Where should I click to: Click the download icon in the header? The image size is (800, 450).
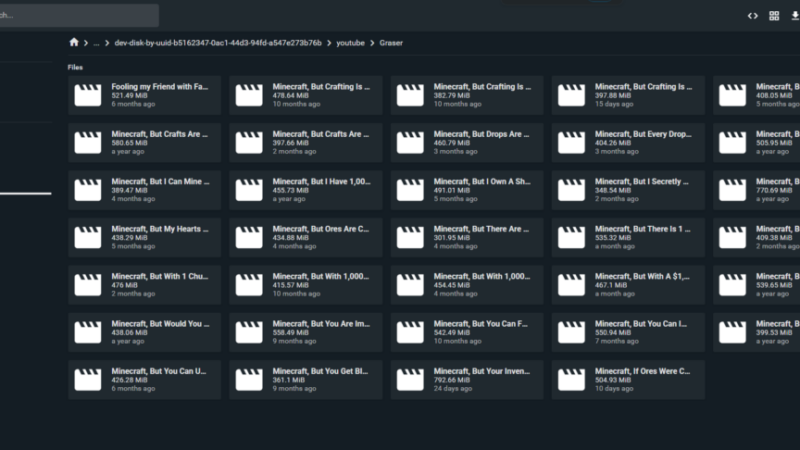(x=794, y=15)
